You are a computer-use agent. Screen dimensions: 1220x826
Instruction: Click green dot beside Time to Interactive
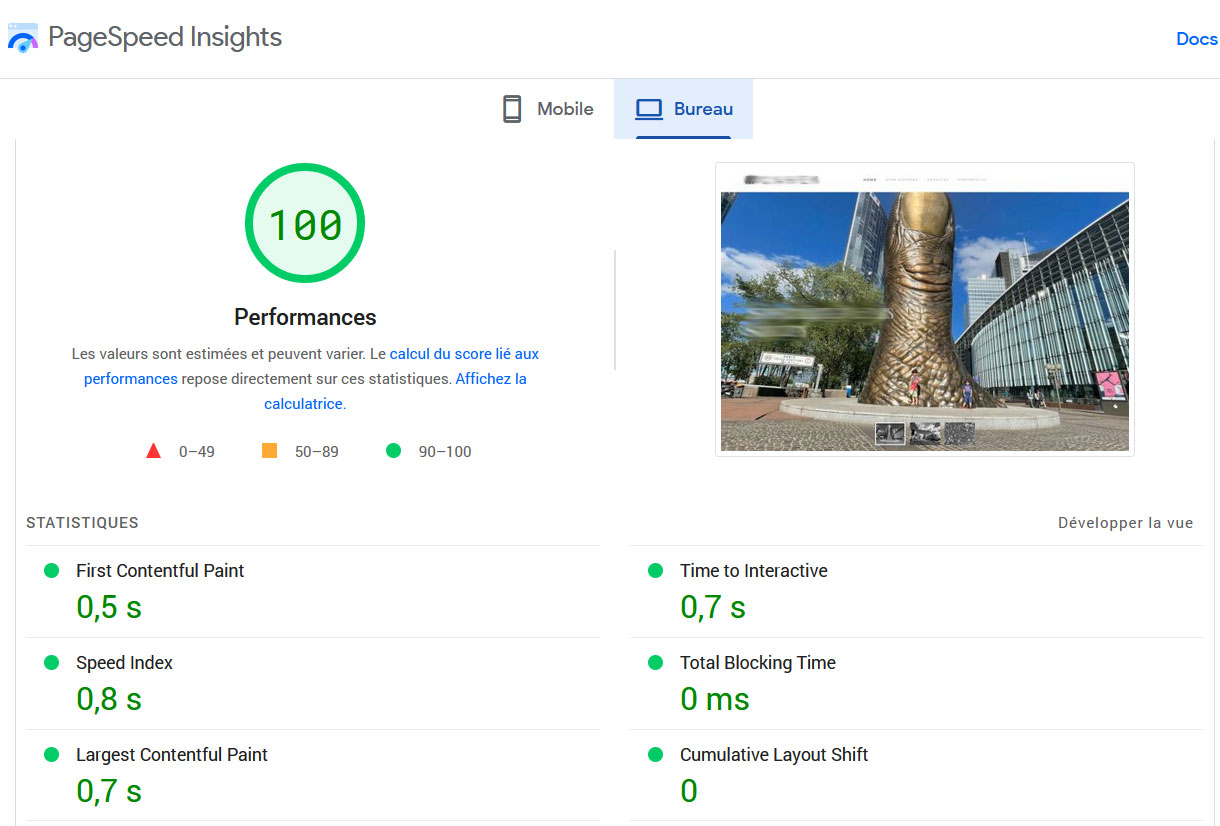pos(656,570)
